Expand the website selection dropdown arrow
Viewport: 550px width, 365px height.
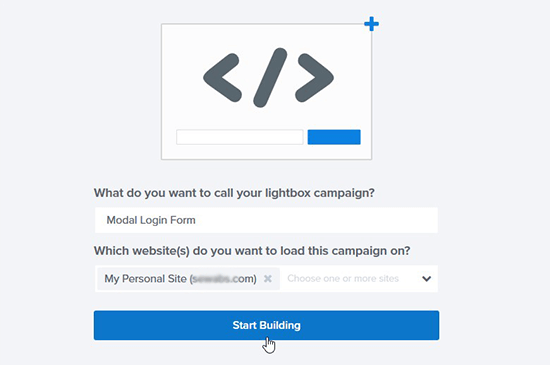point(427,279)
